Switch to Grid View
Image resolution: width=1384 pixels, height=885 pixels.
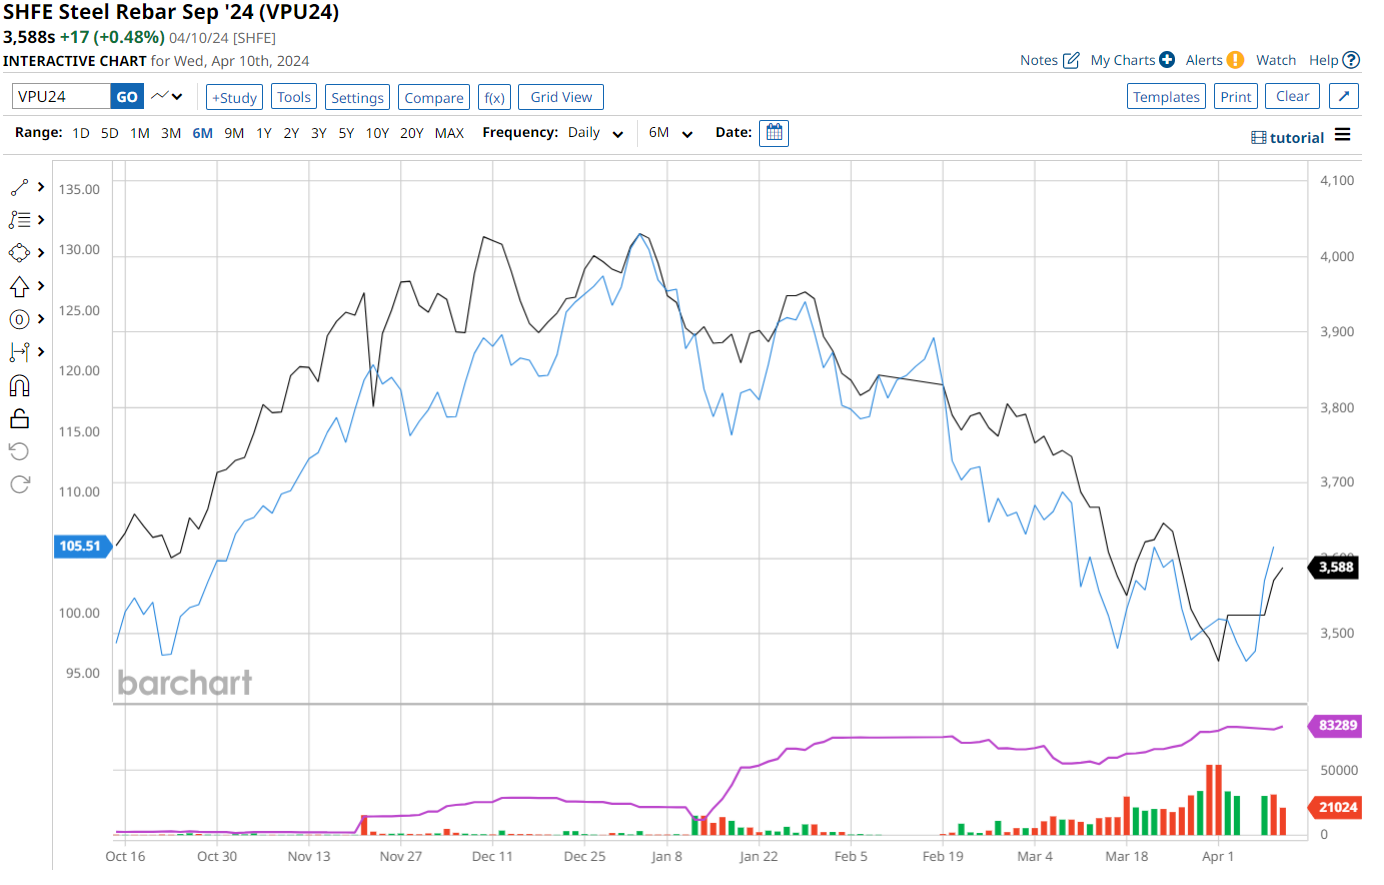[x=561, y=97]
